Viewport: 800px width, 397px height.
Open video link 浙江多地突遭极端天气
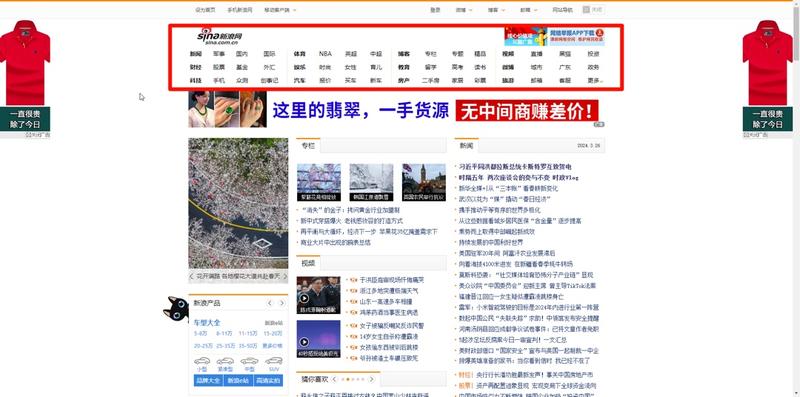pos(388,291)
